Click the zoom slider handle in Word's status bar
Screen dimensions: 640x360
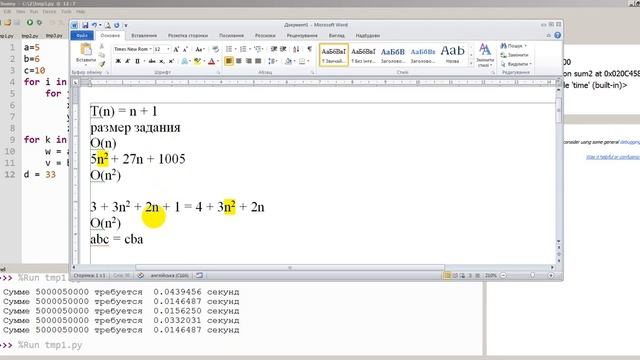click(532, 276)
